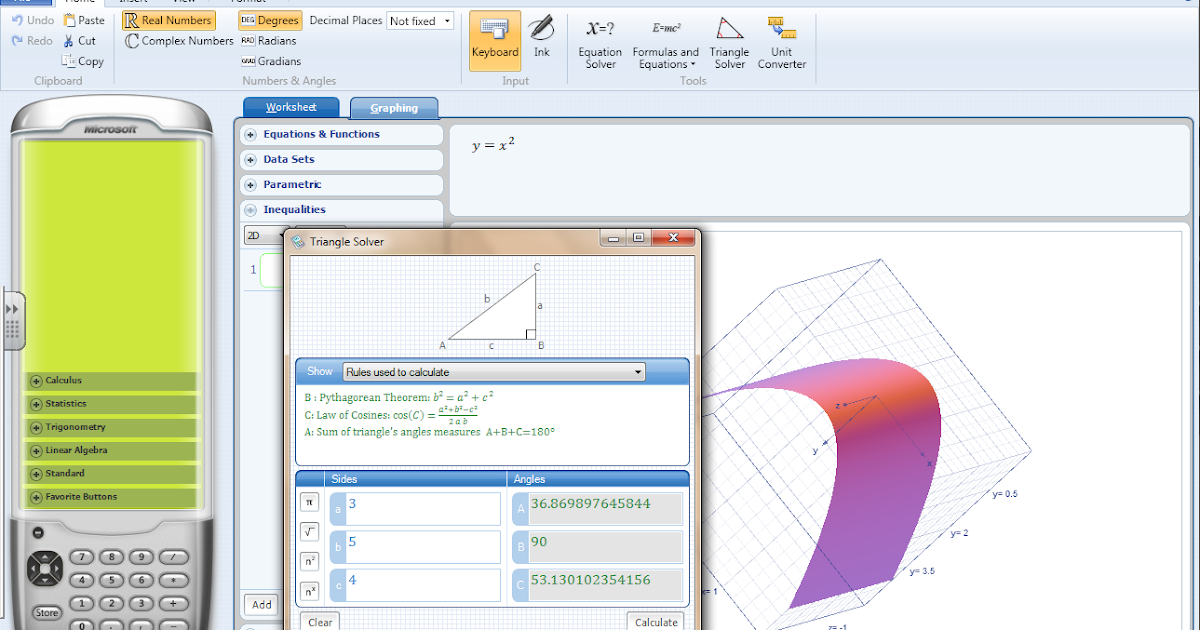Open the Unit Converter tool
Viewport: 1200px width, 630px height.
tap(781, 43)
